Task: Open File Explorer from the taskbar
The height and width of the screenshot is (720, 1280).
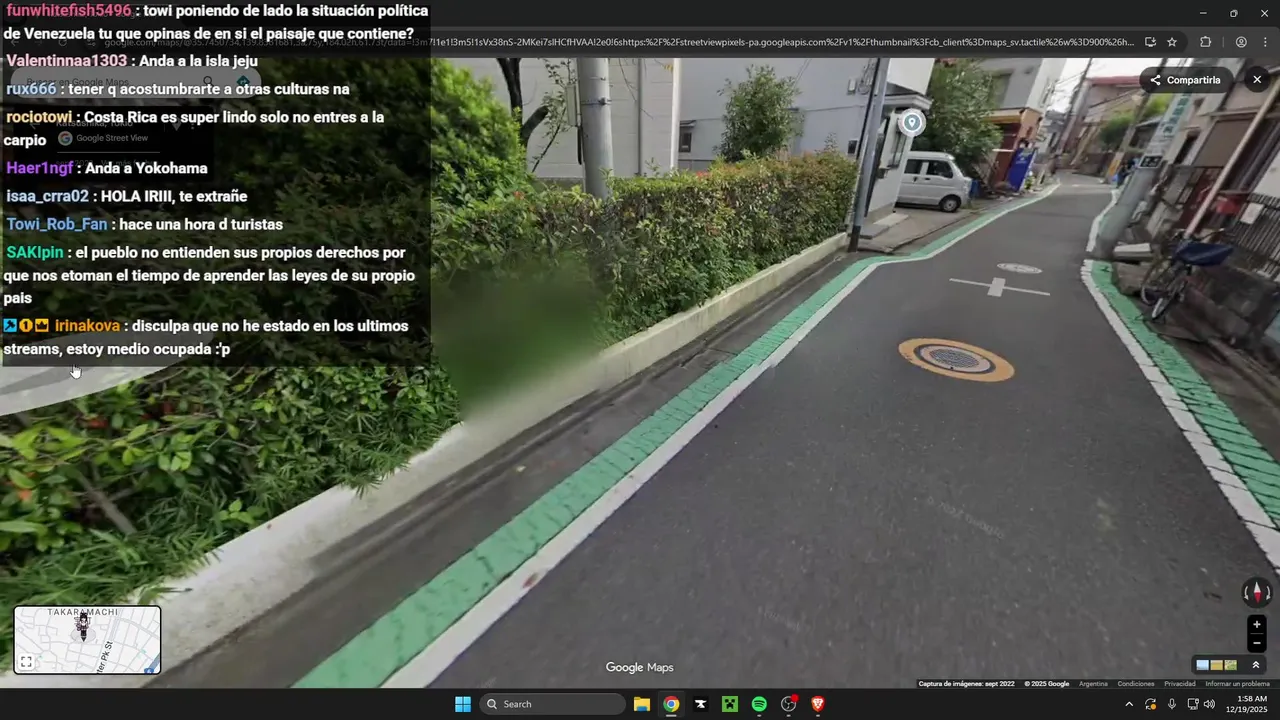Action: pos(642,704)
